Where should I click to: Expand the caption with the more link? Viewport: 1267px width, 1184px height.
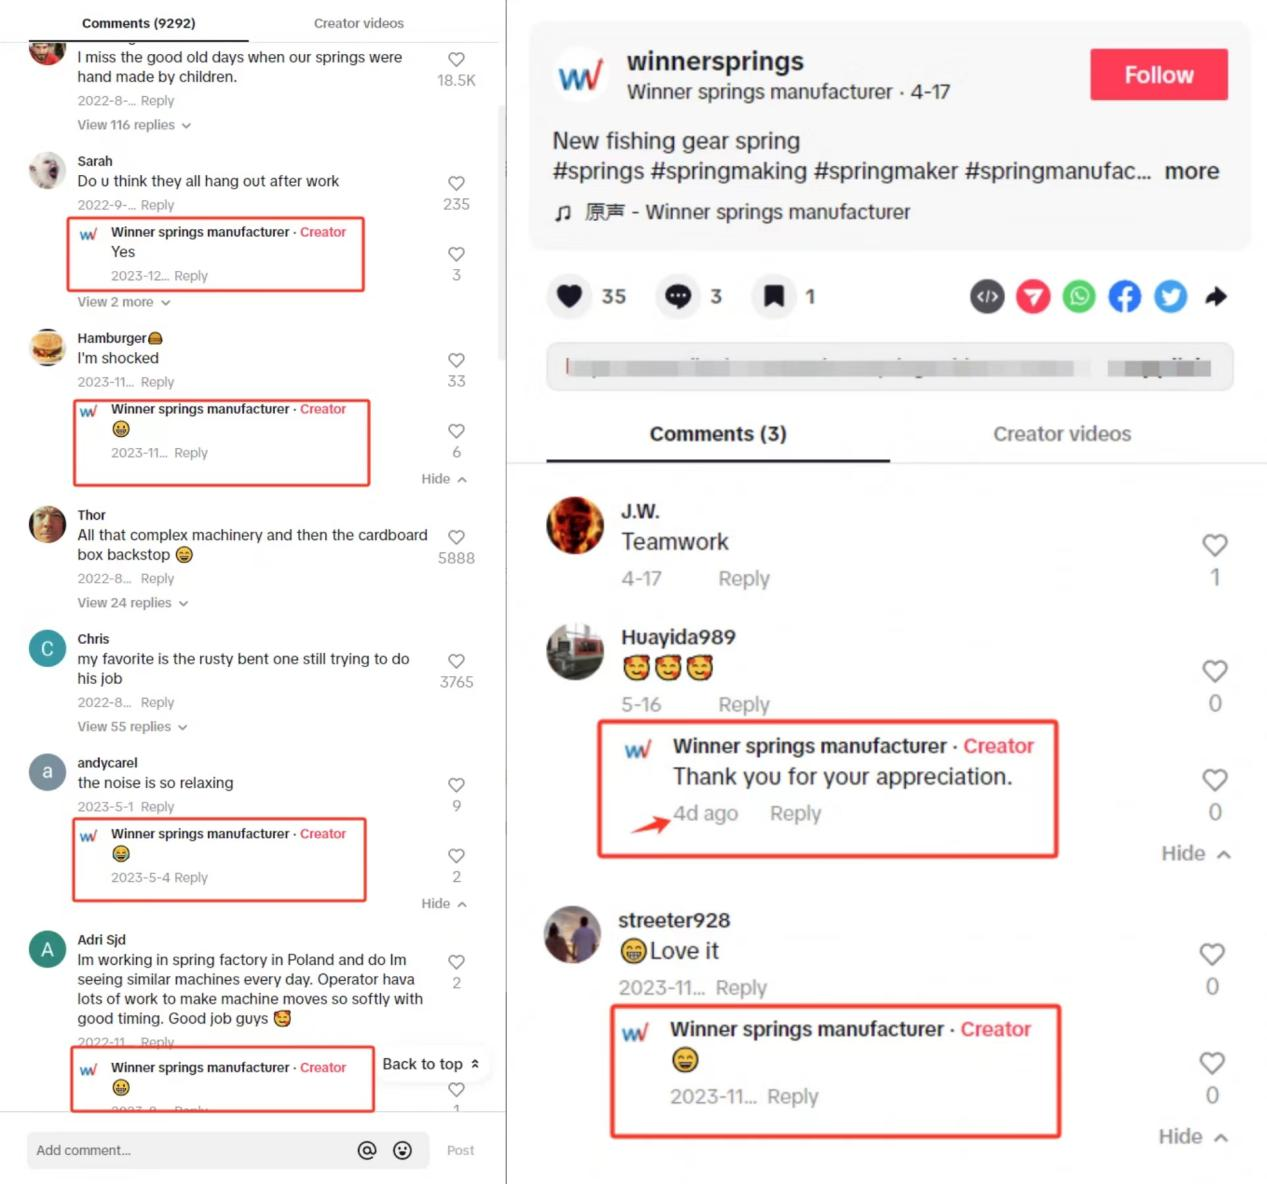1192,171
